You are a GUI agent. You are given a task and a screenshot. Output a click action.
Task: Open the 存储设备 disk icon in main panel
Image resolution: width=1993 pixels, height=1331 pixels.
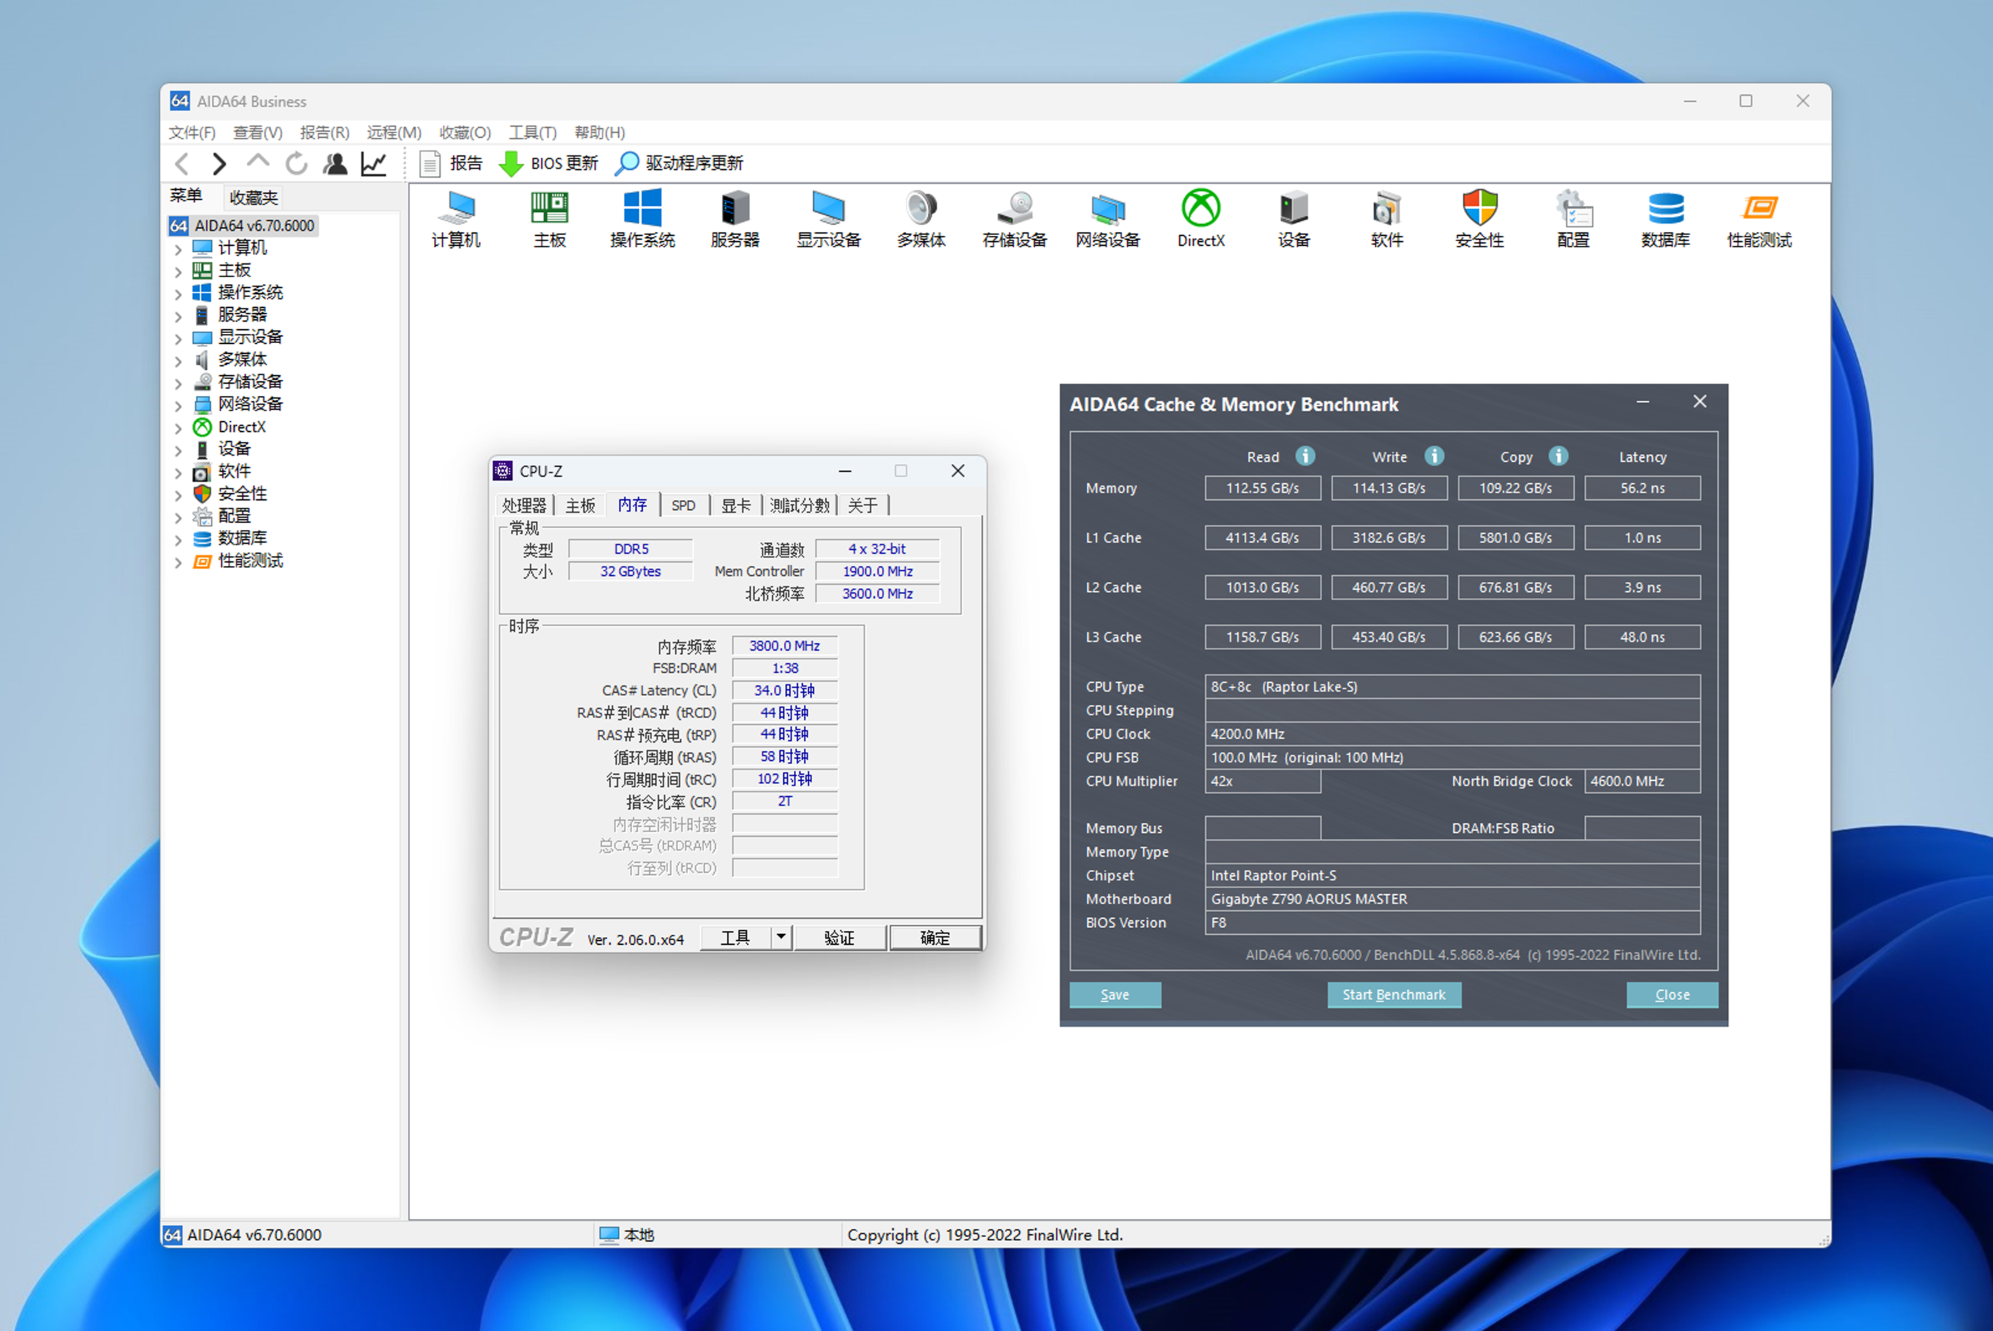[1014, 219]
